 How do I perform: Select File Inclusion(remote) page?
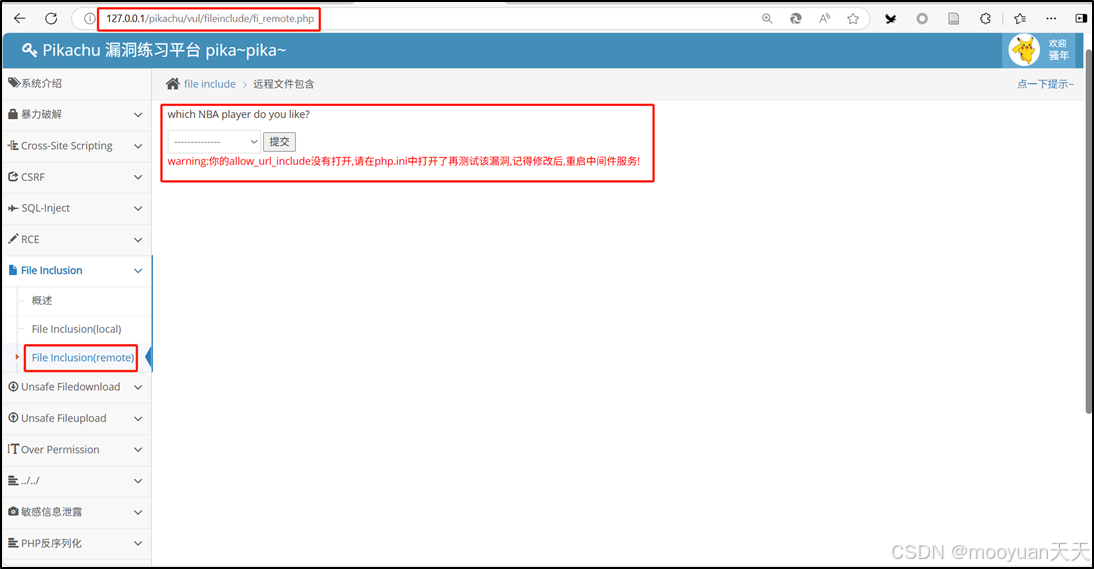(x=82, y=358)
